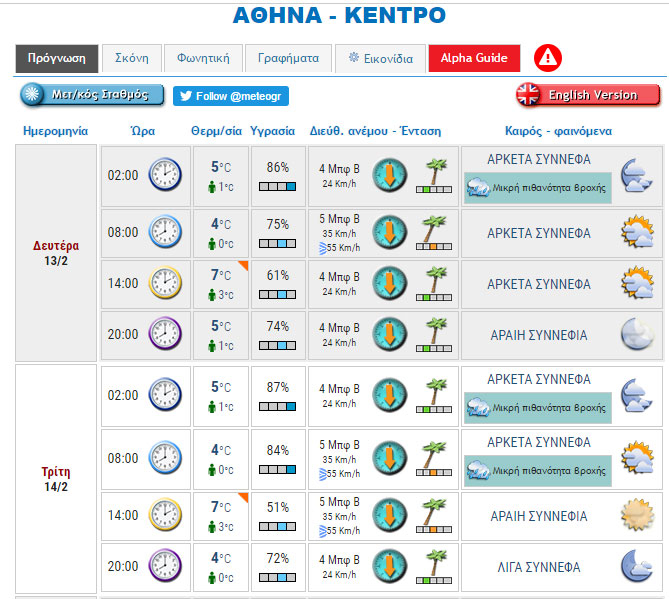Switch to the Σκόνη tab
669x599 pixels.
131,58
